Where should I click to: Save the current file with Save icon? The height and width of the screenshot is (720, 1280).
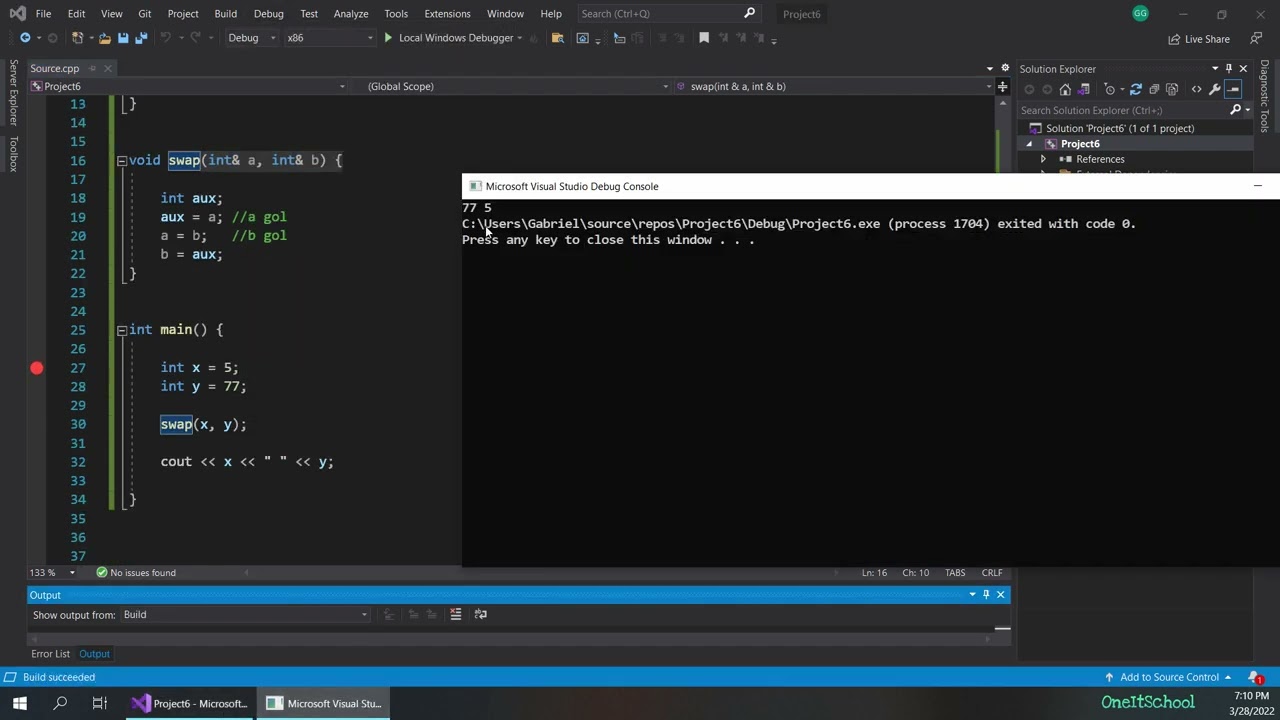click(x=123, y=38)
